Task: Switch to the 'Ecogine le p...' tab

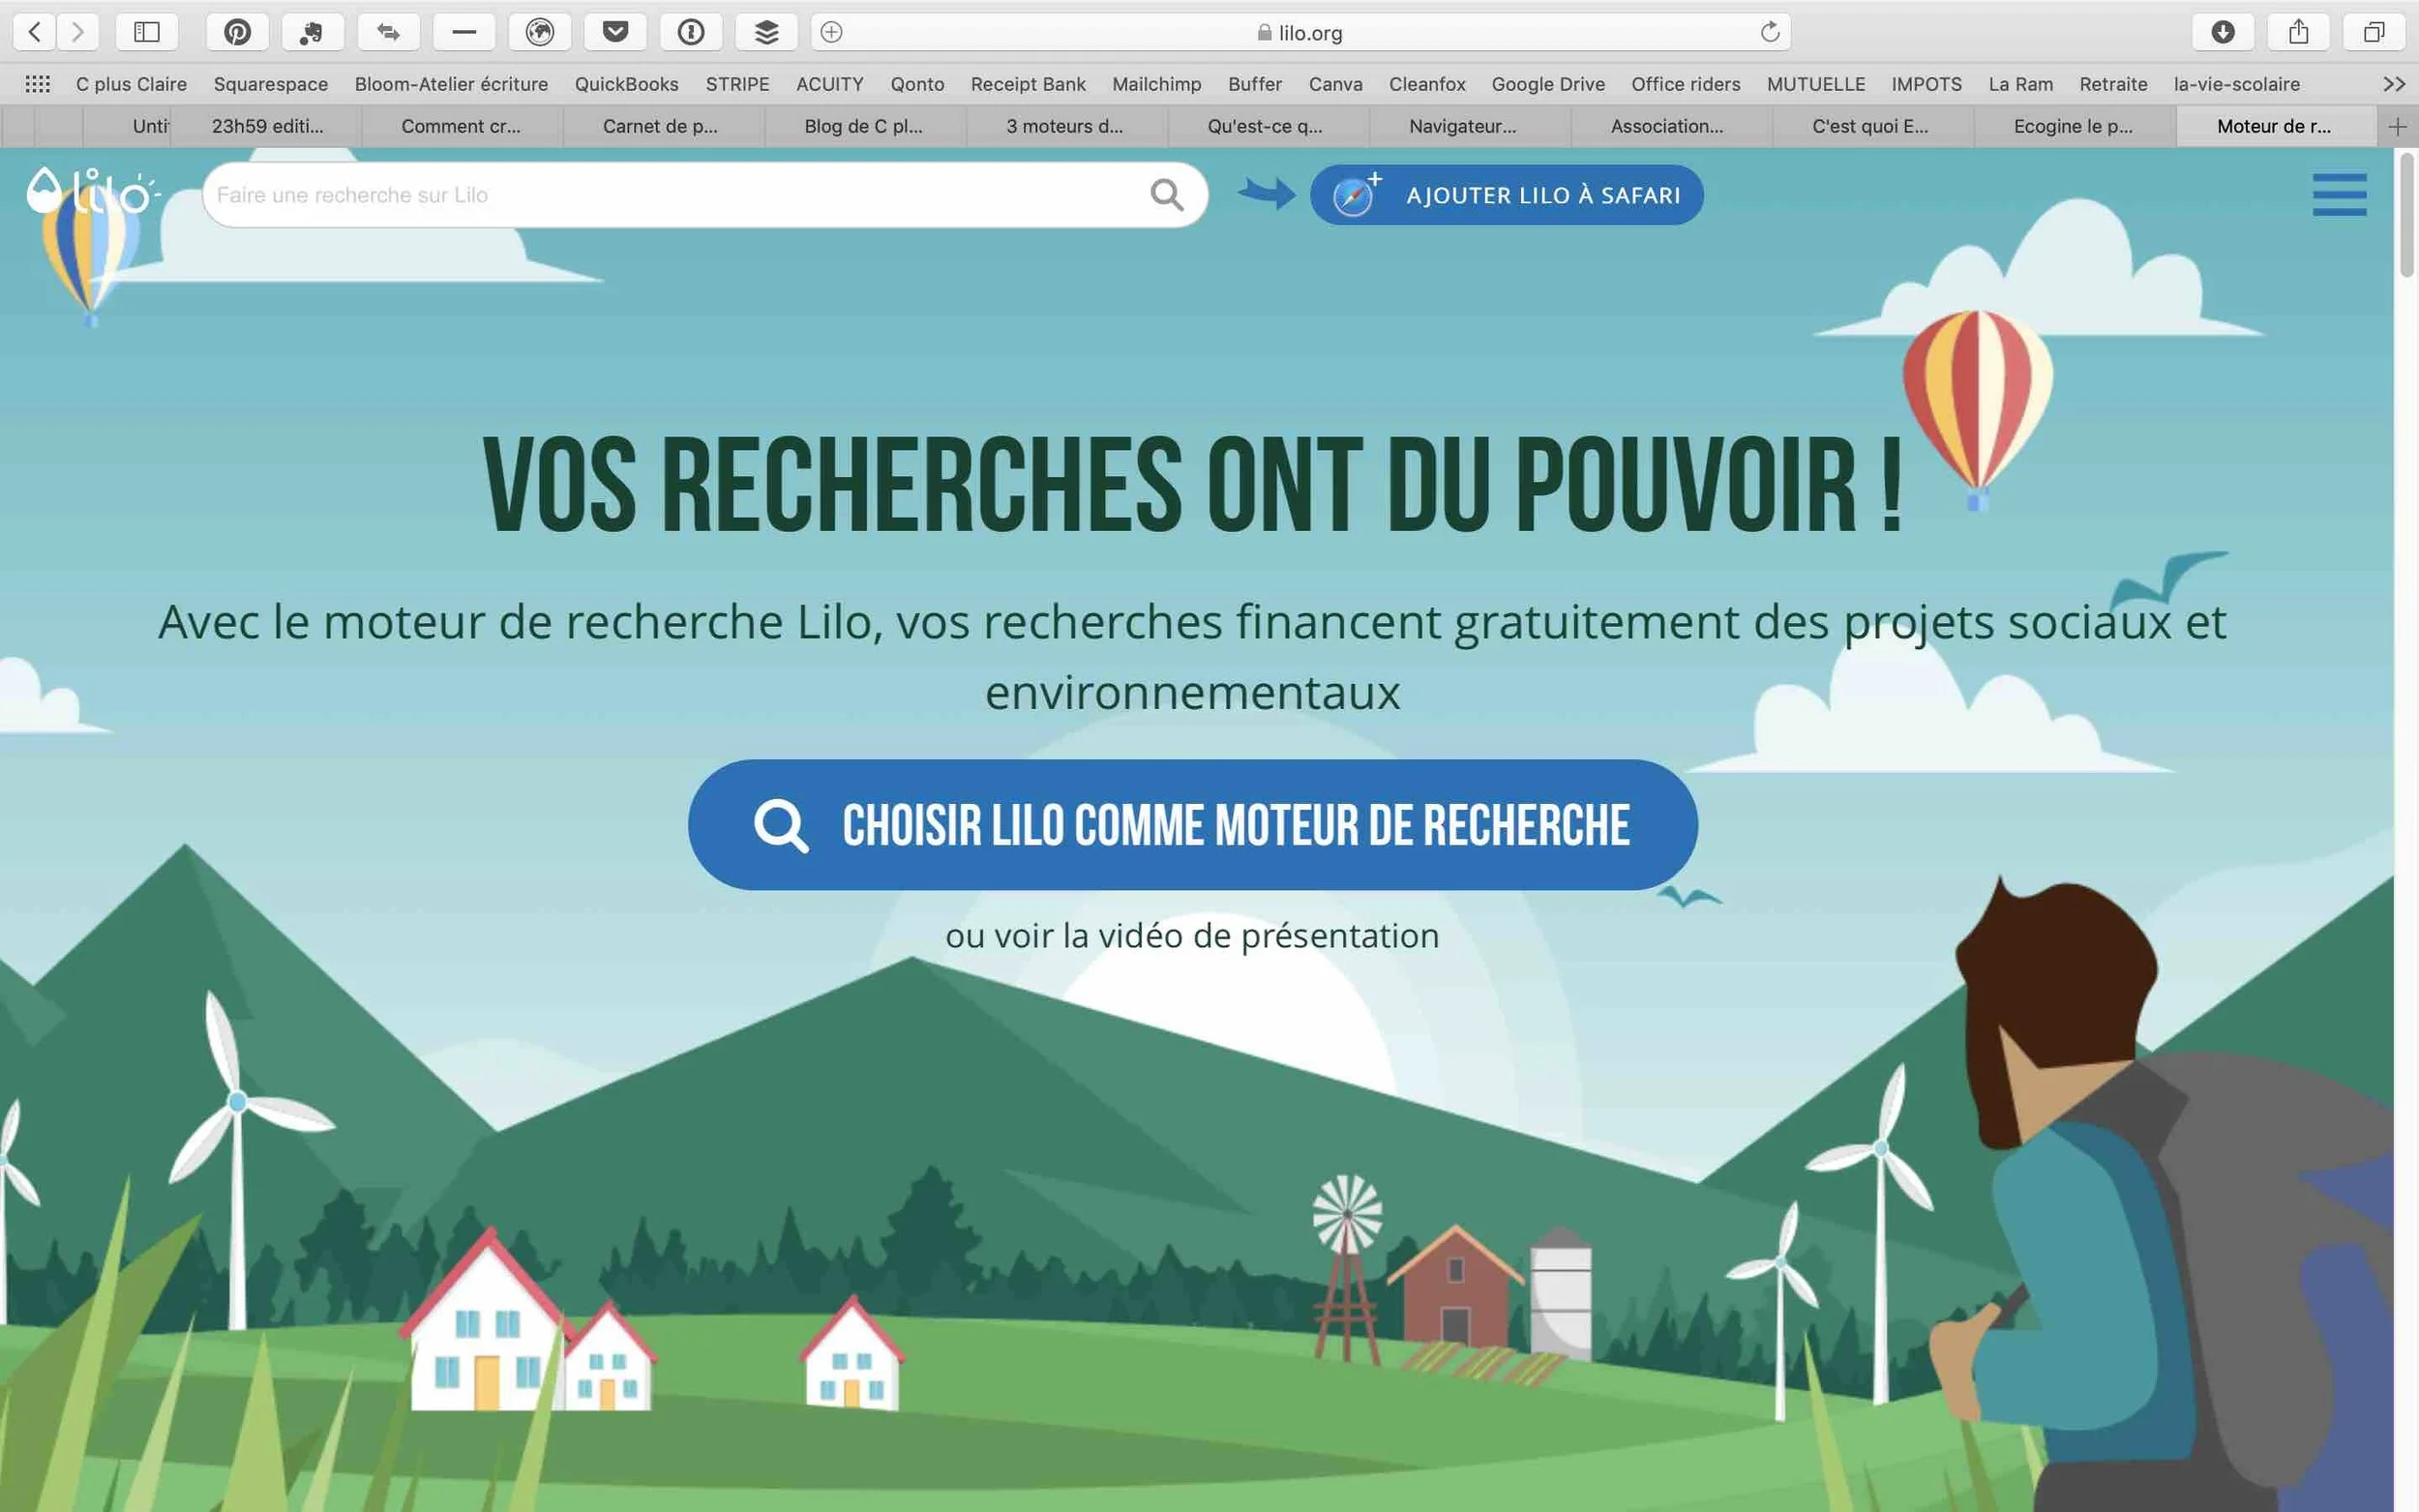Action: 2072,126
